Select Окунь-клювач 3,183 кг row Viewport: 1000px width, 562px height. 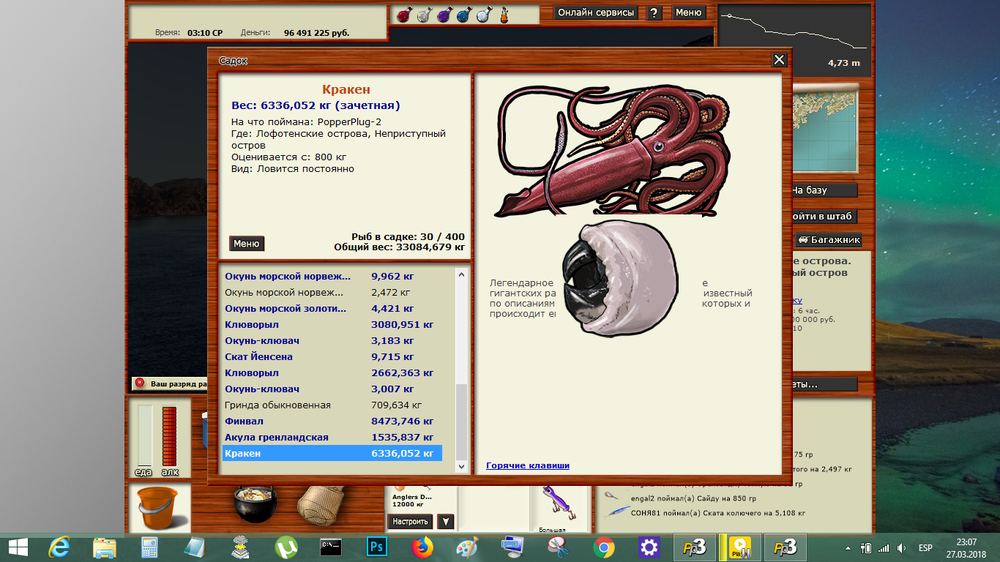click(332, 341)
